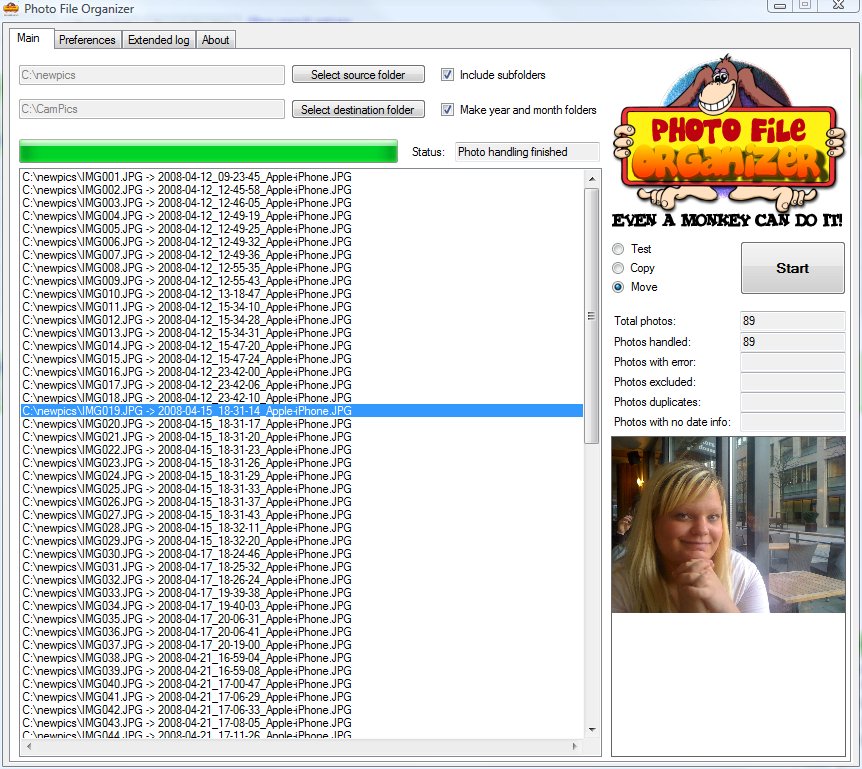Click the Photos handled value field
The image size is (862, 769).
tap(792, 342)
